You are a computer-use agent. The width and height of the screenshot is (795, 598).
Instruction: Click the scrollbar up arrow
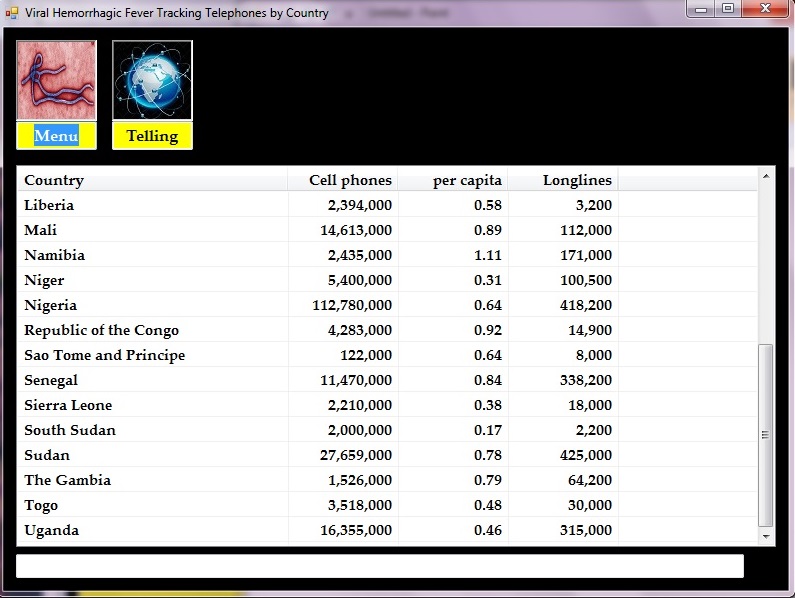click(x=766, y=176)
